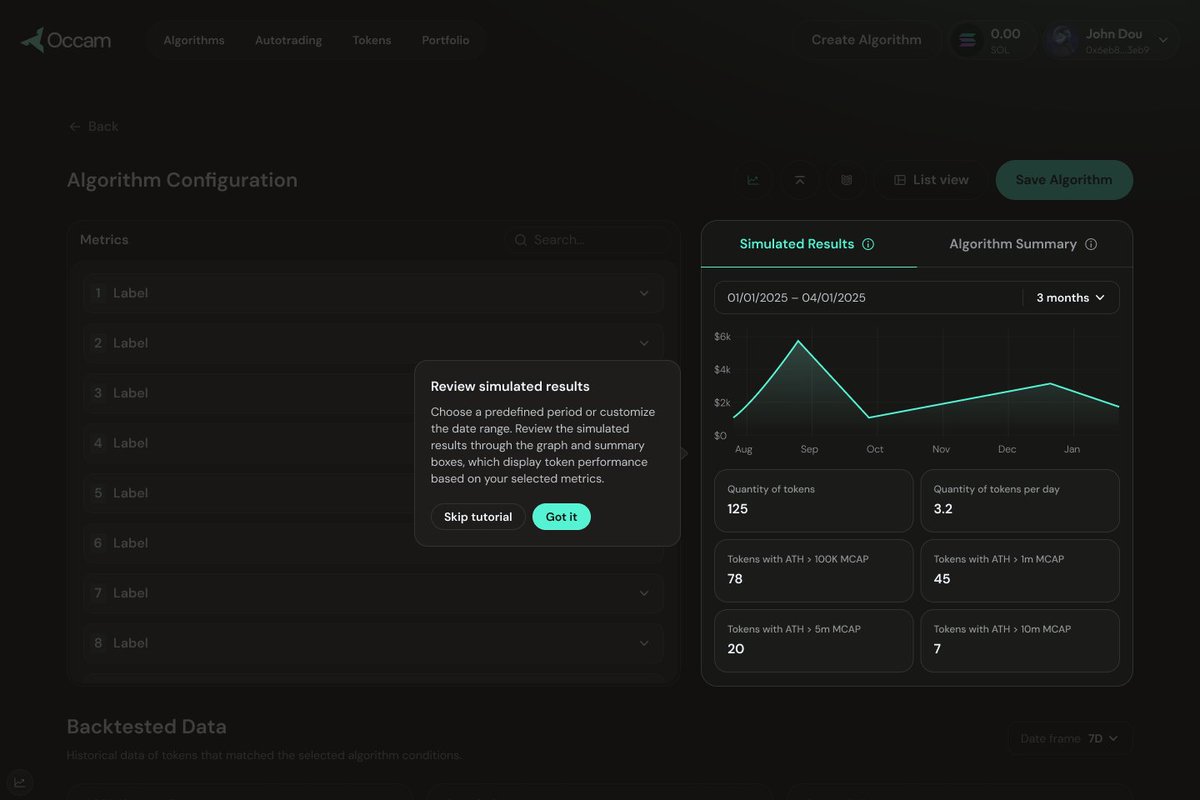The height and width of the screenshot is (800, 1200).
Task: Open the 3 months period dropdown
Action: [x=1071, y=298]
